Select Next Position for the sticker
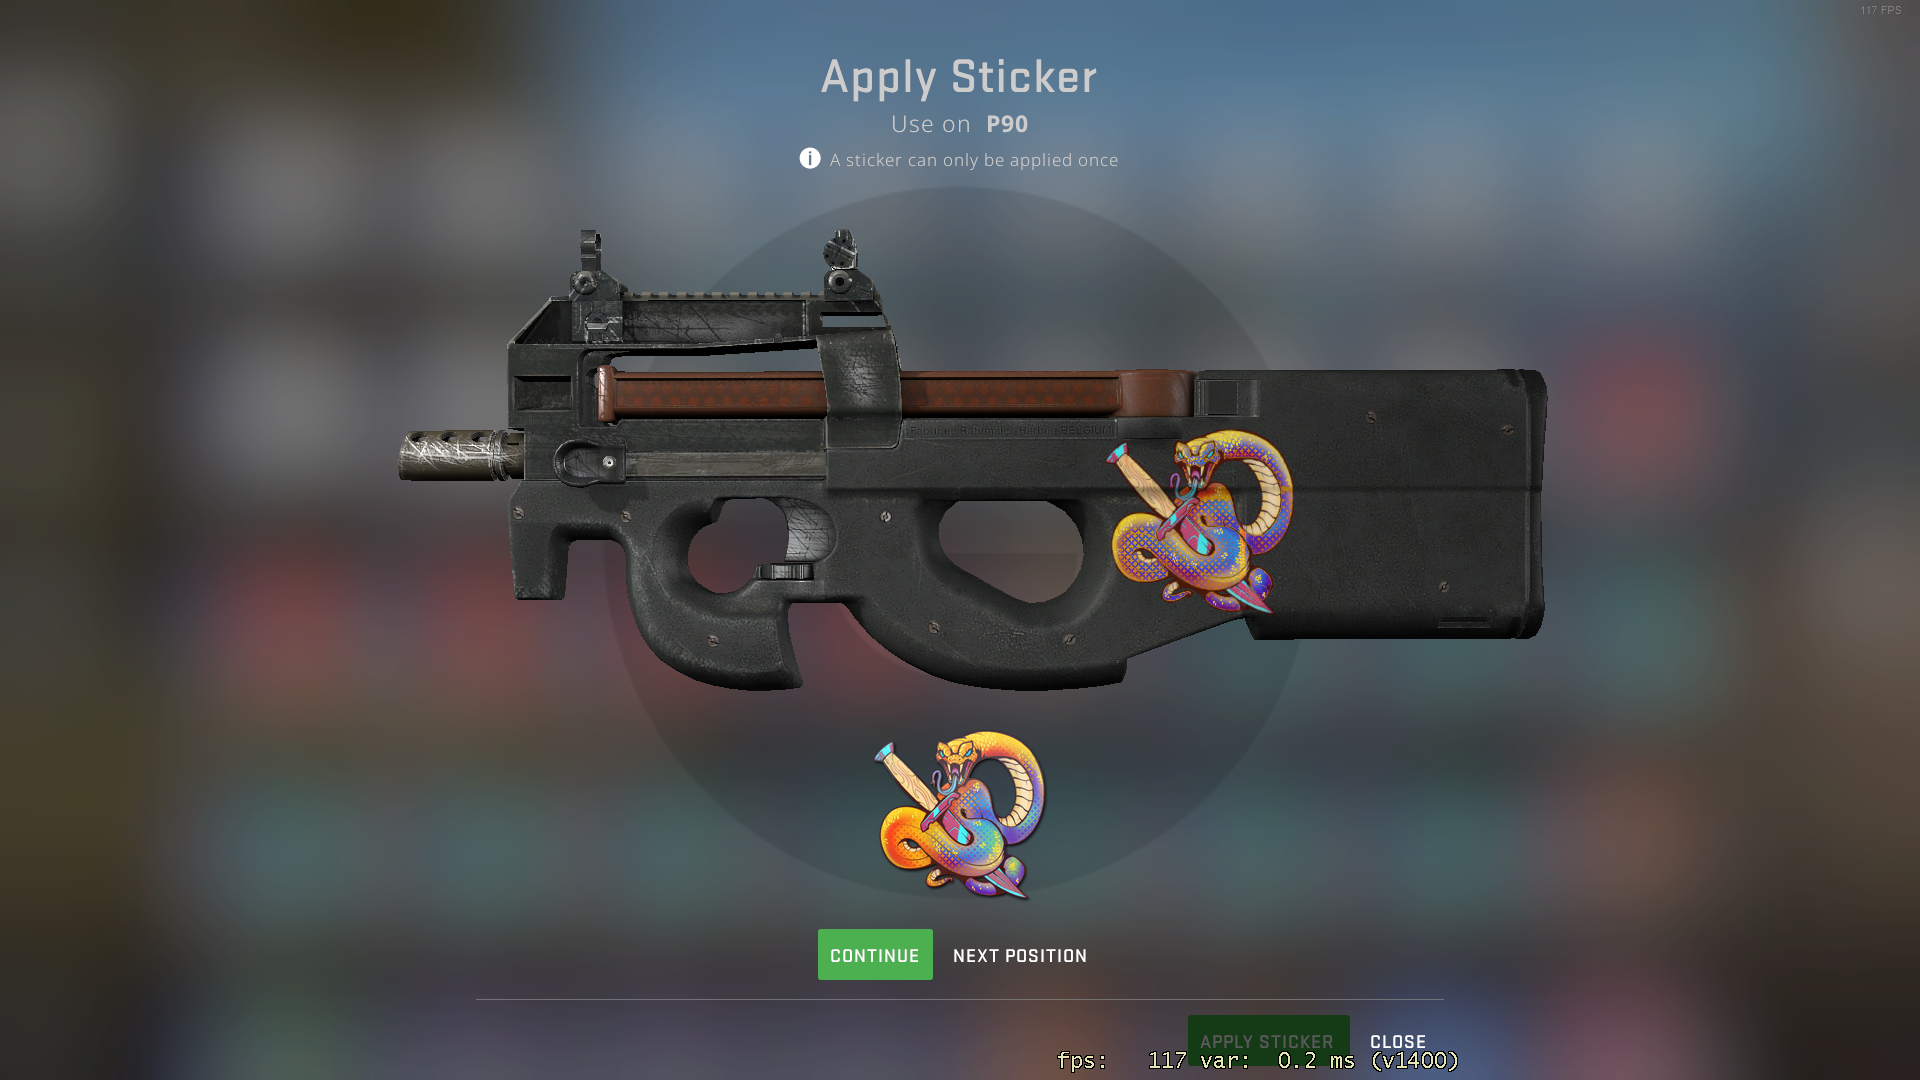Image resolution: width=1920 pixels, height=1080 pixels. [1019, 956]
